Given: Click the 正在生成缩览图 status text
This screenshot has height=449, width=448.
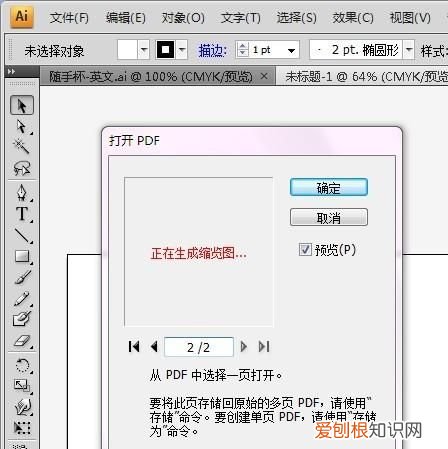Looking at the screenshot, I should (x=199, y=253).
